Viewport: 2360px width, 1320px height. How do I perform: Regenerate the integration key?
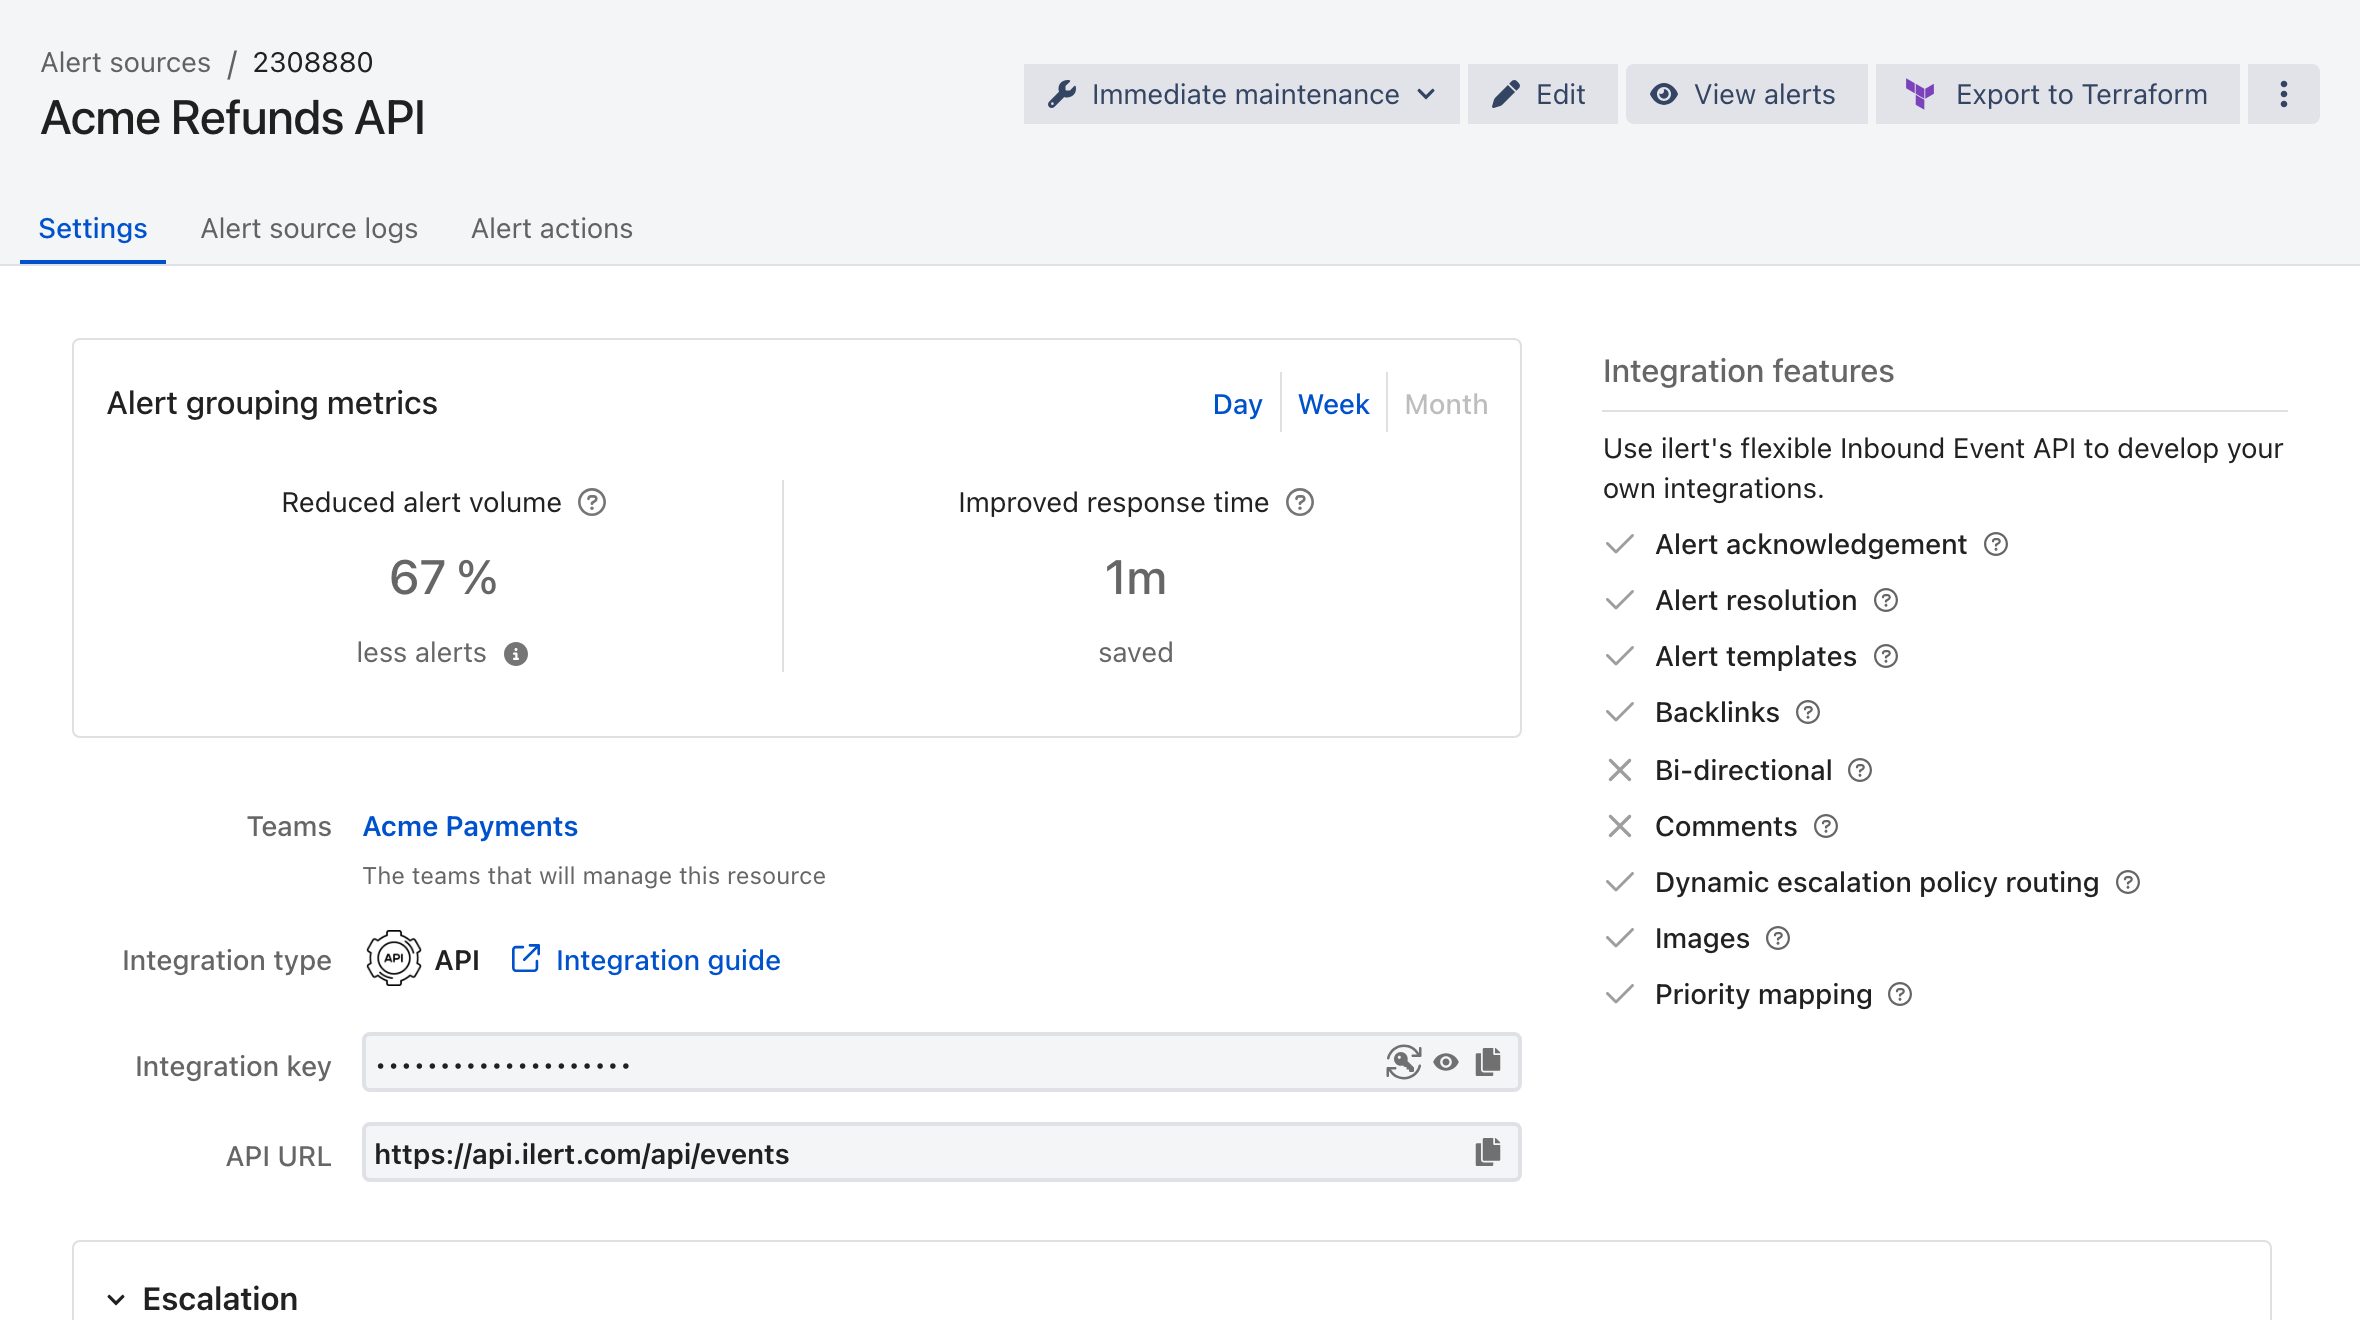1404,1062
